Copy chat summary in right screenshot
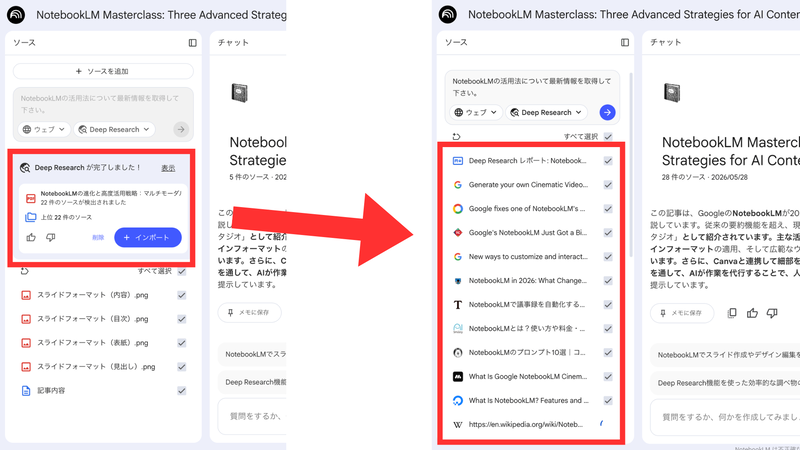Image resolution: width=800 pixels, height=450 pixels. [732, 313]
